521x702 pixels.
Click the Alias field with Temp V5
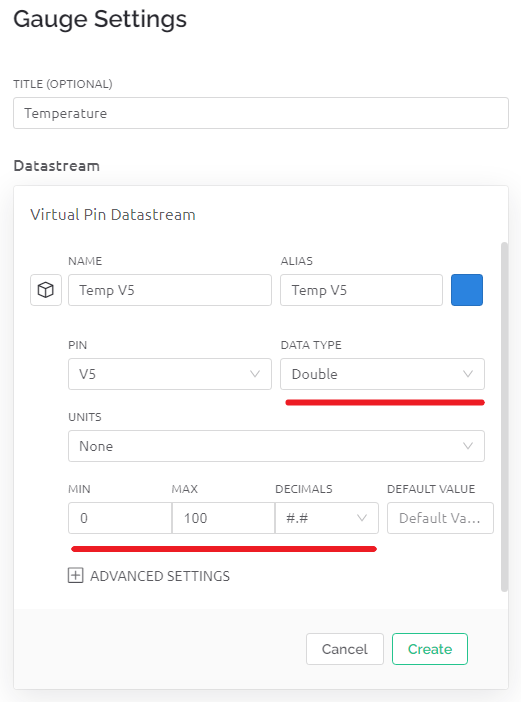(361, 290)
